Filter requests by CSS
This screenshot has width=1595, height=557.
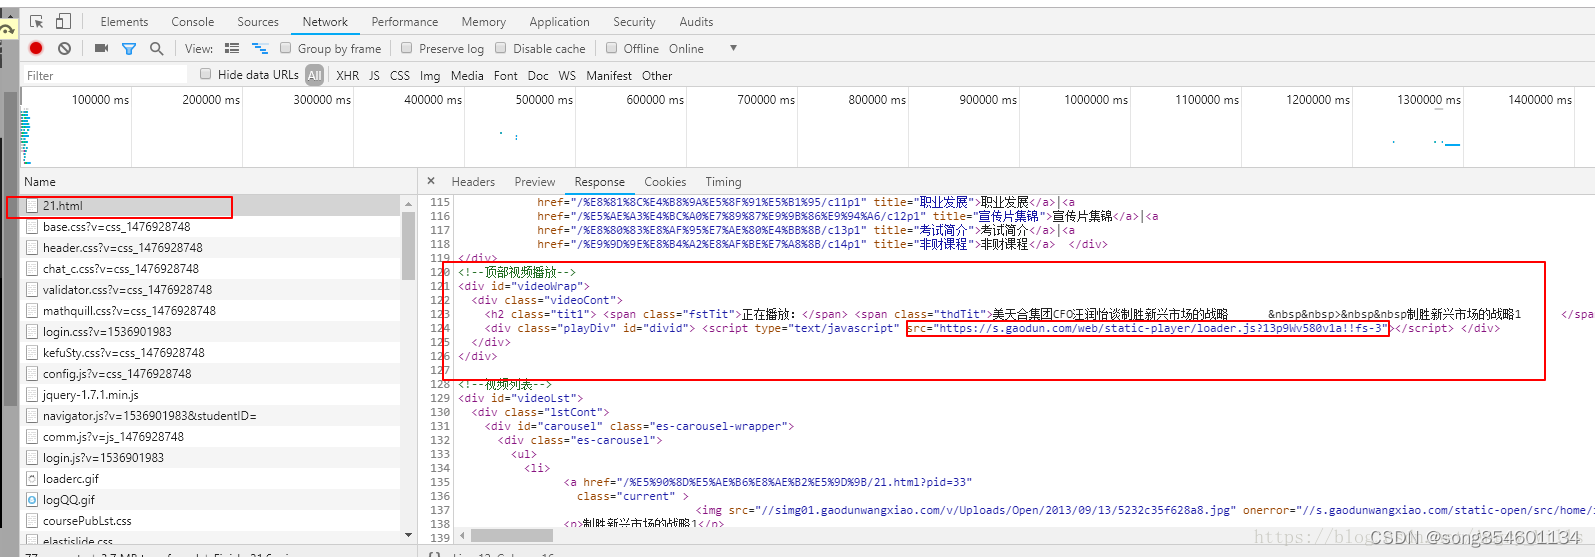pyautogui.click(x=400, y=75)
